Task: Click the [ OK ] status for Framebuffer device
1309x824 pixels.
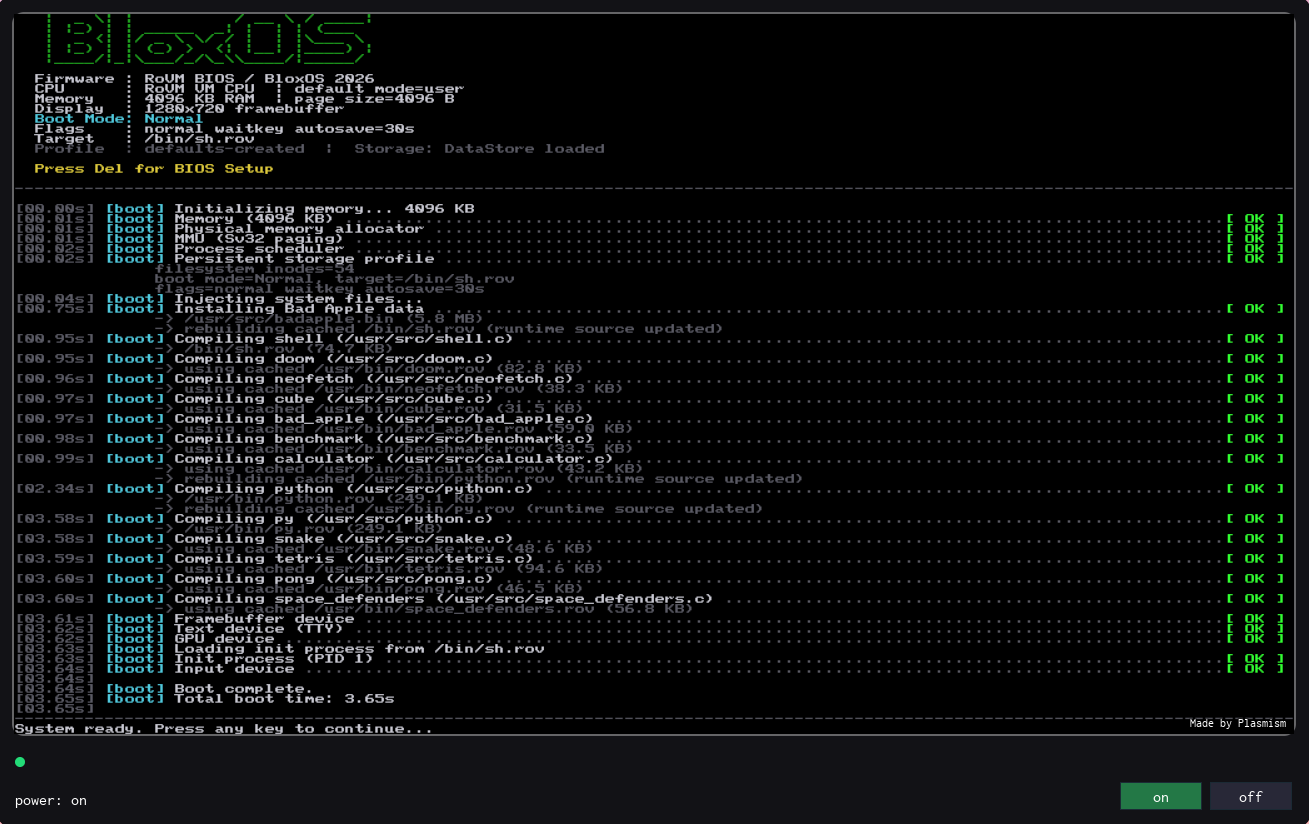Action: pos(1255,618)
